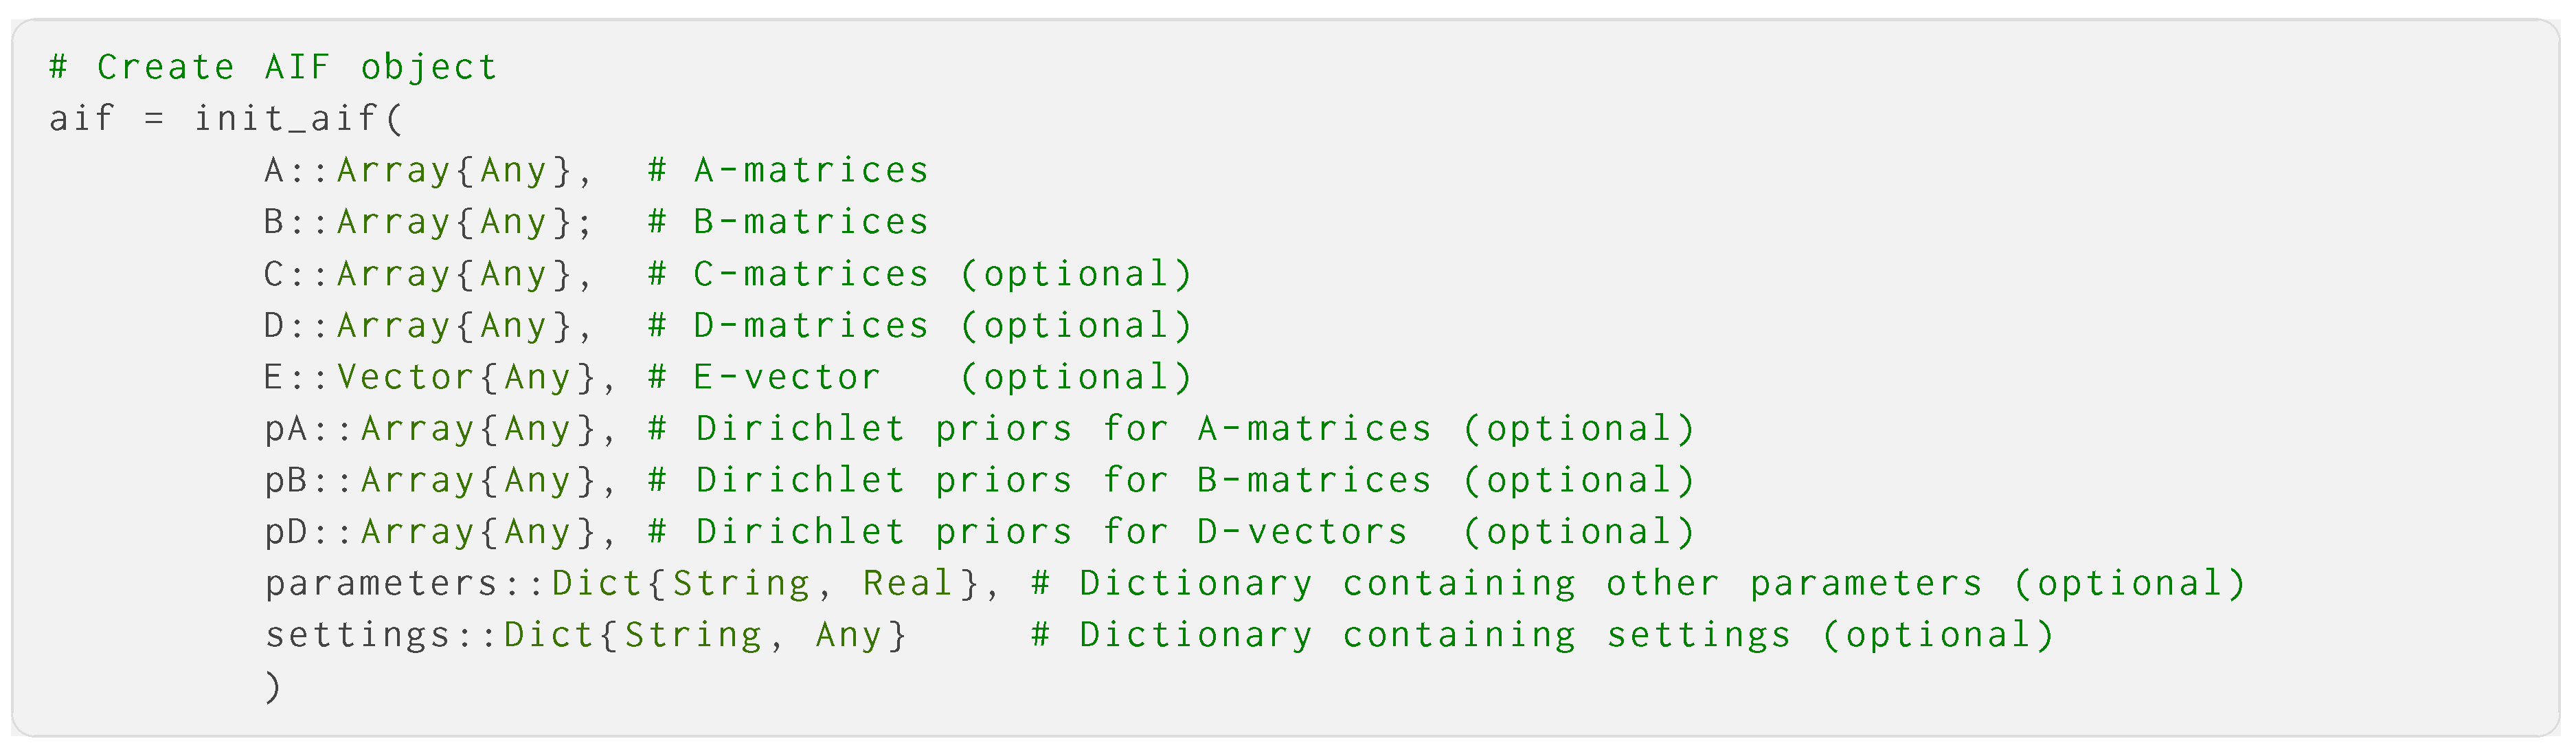Place cursor on the 'aif' variable name
Viewport: 2576px width, 752px height.
point(81,119)
